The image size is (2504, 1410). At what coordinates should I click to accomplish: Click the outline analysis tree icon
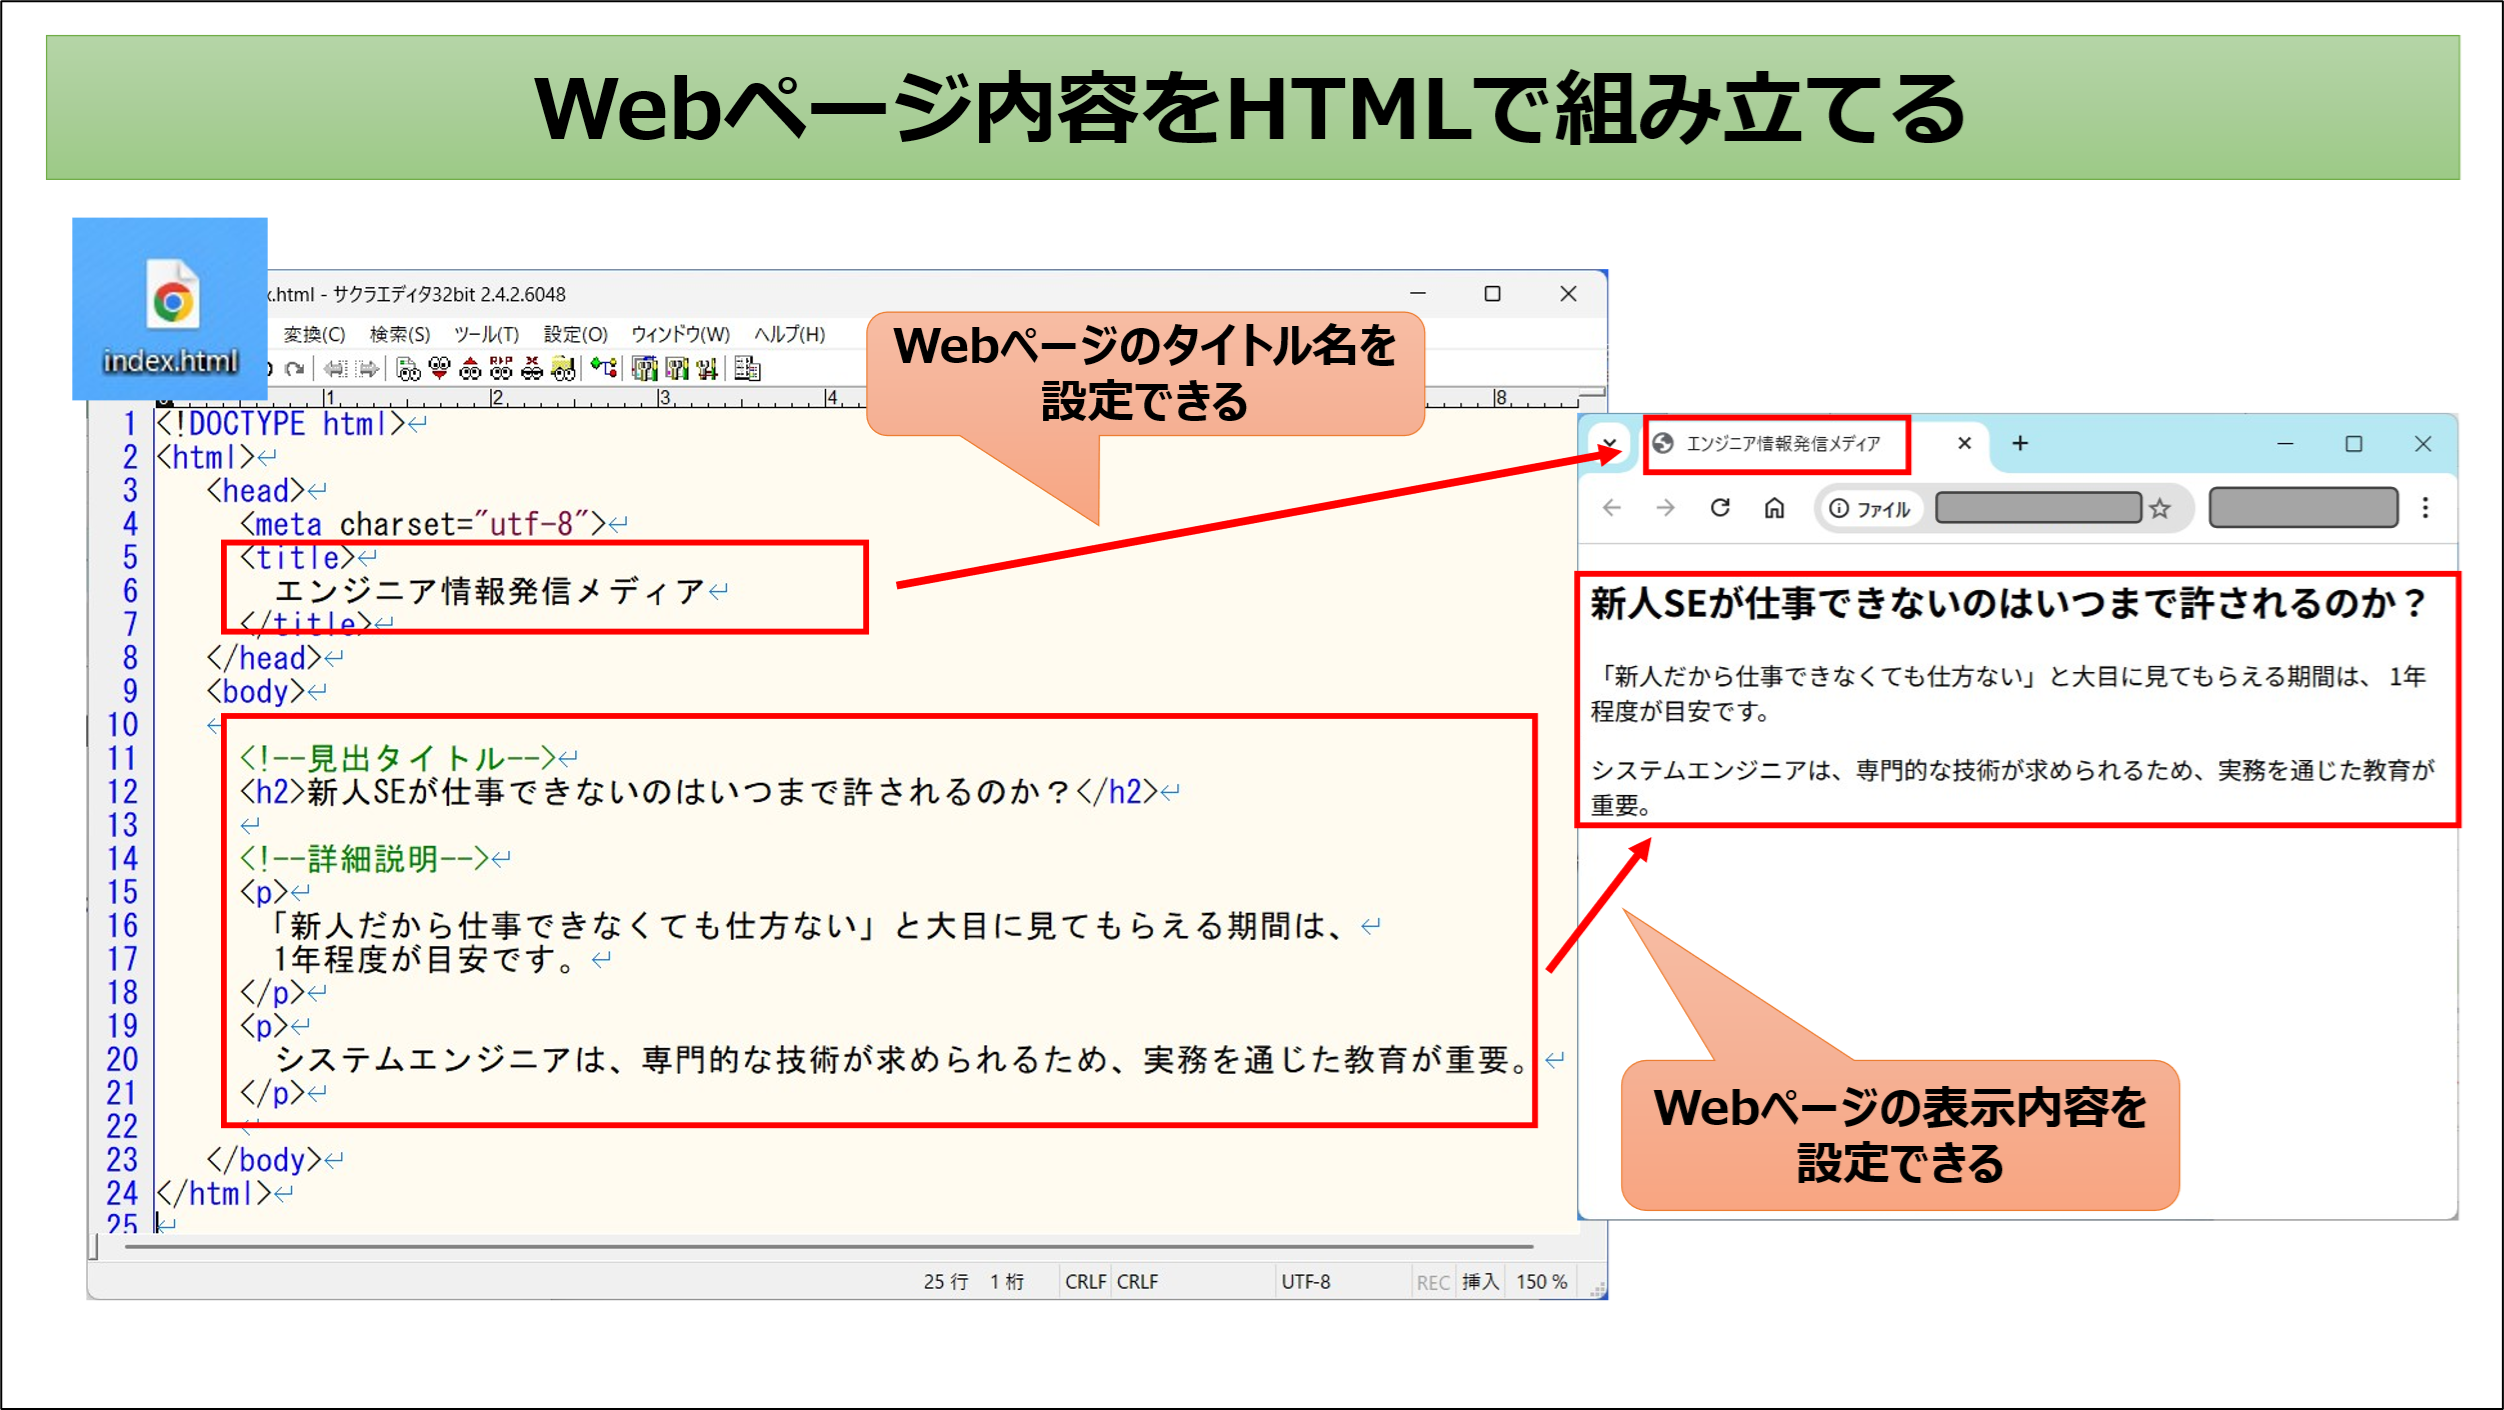click(603, 368)
